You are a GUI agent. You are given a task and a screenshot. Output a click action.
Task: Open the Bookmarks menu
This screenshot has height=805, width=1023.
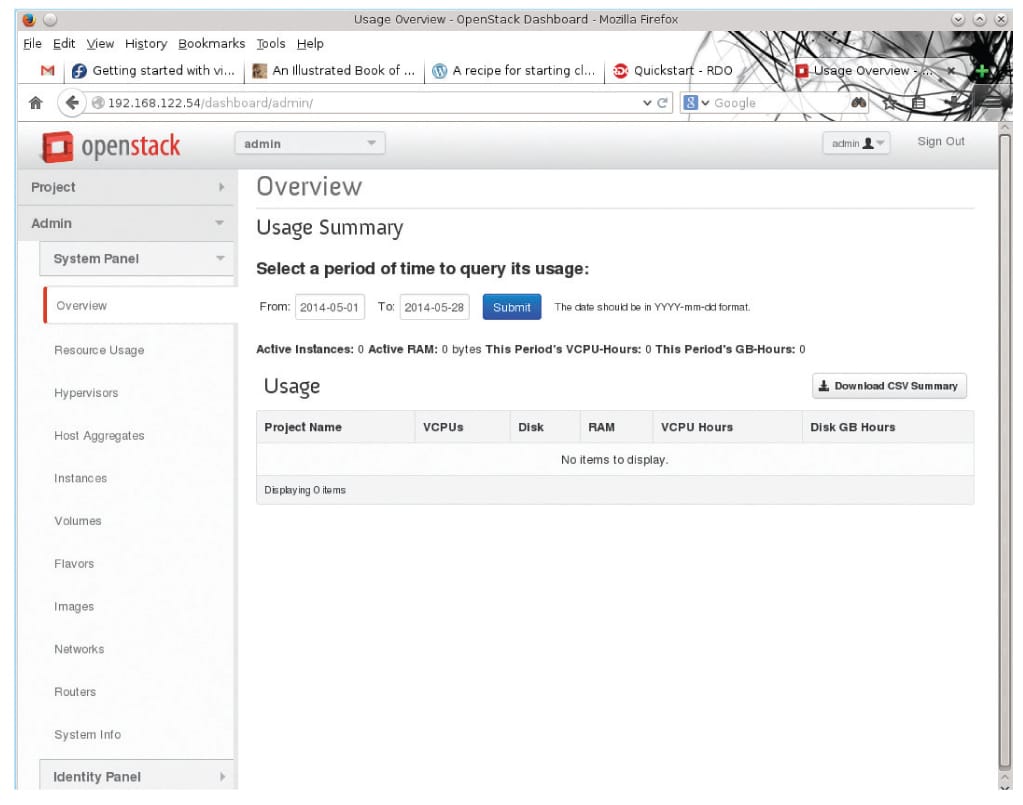coord(211,43)
